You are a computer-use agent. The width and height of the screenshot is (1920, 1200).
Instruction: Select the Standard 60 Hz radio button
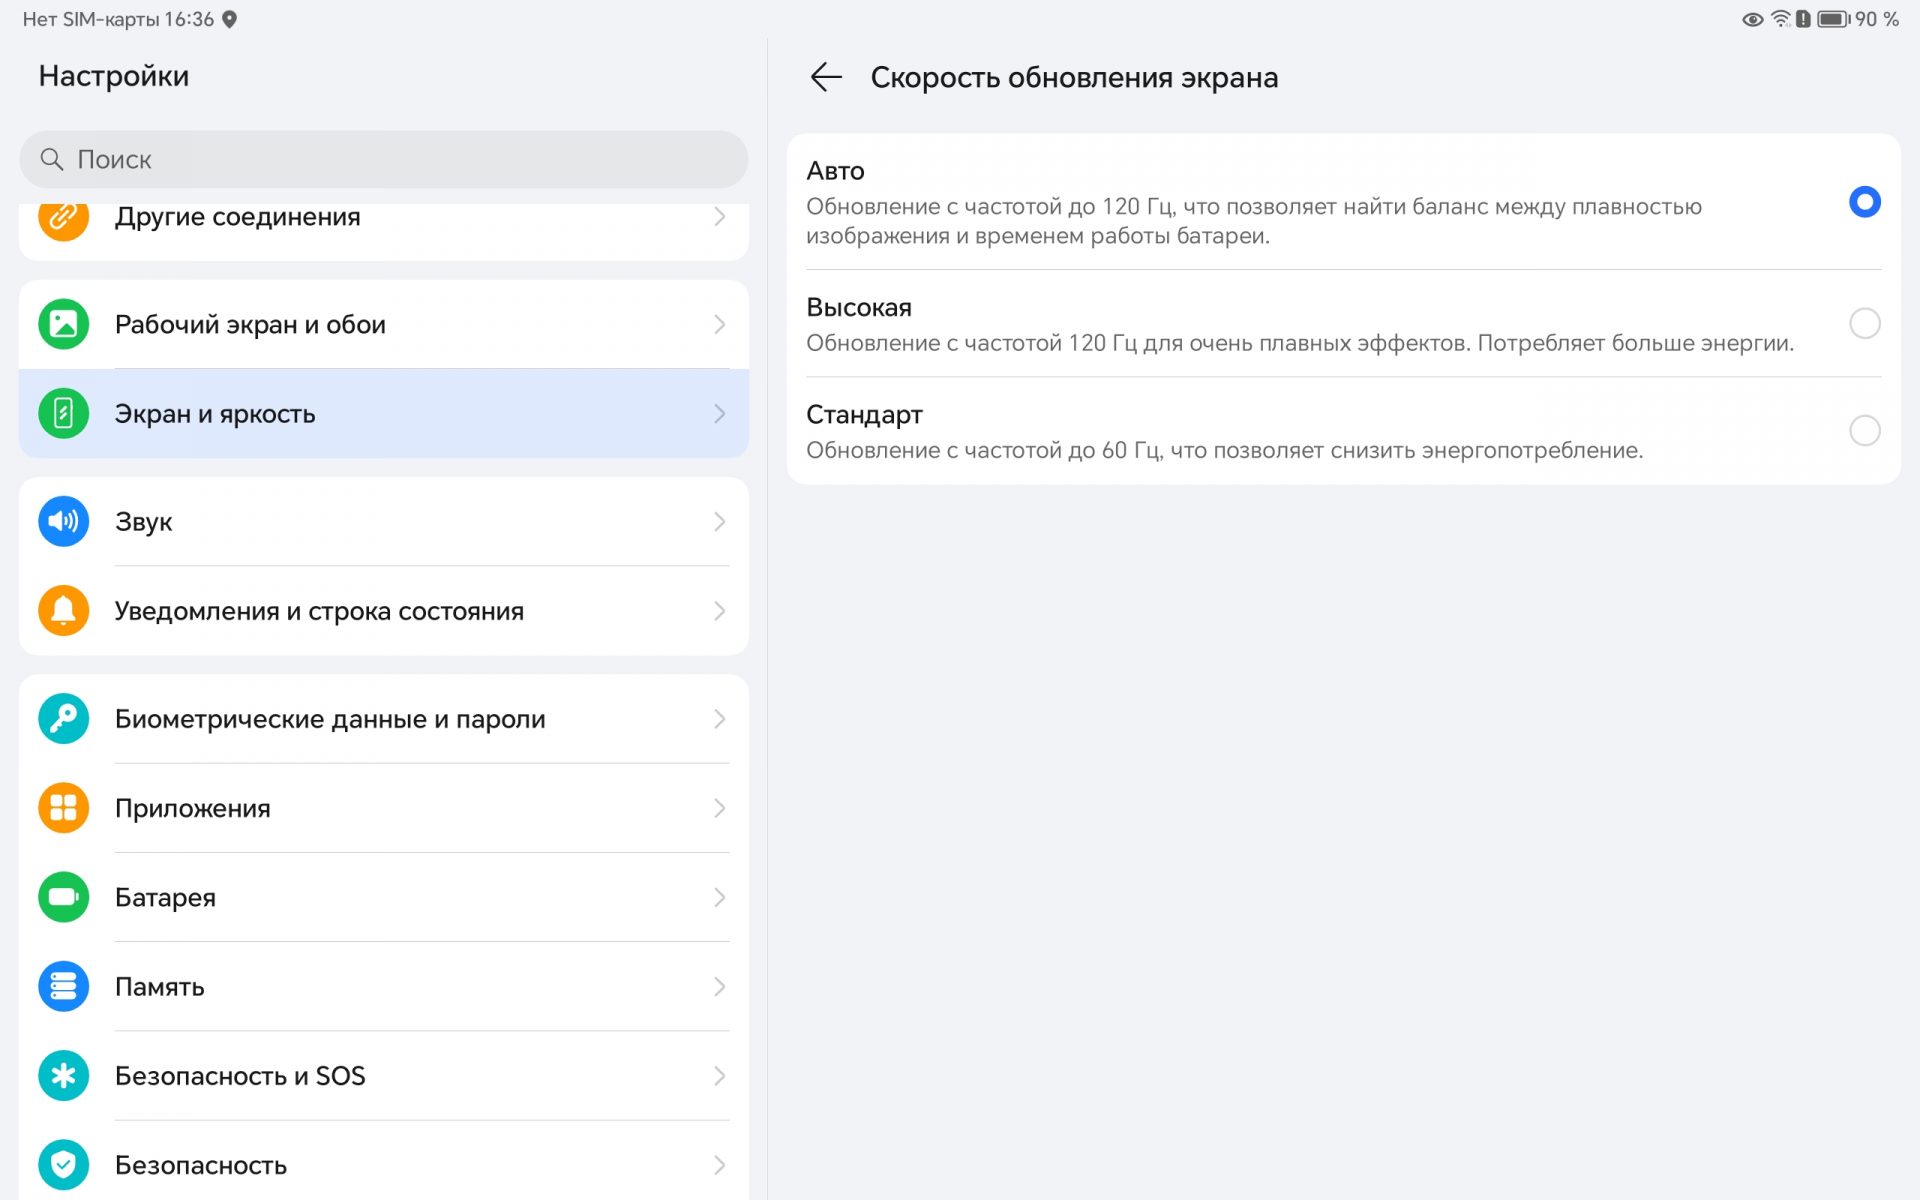coord(1864,430)
